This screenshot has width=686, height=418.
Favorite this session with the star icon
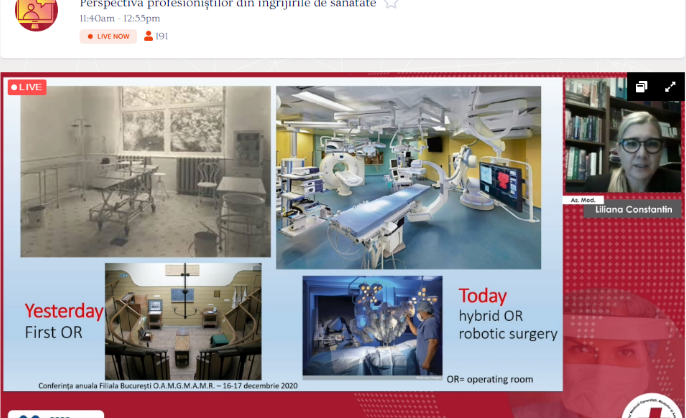pos(391,4)
